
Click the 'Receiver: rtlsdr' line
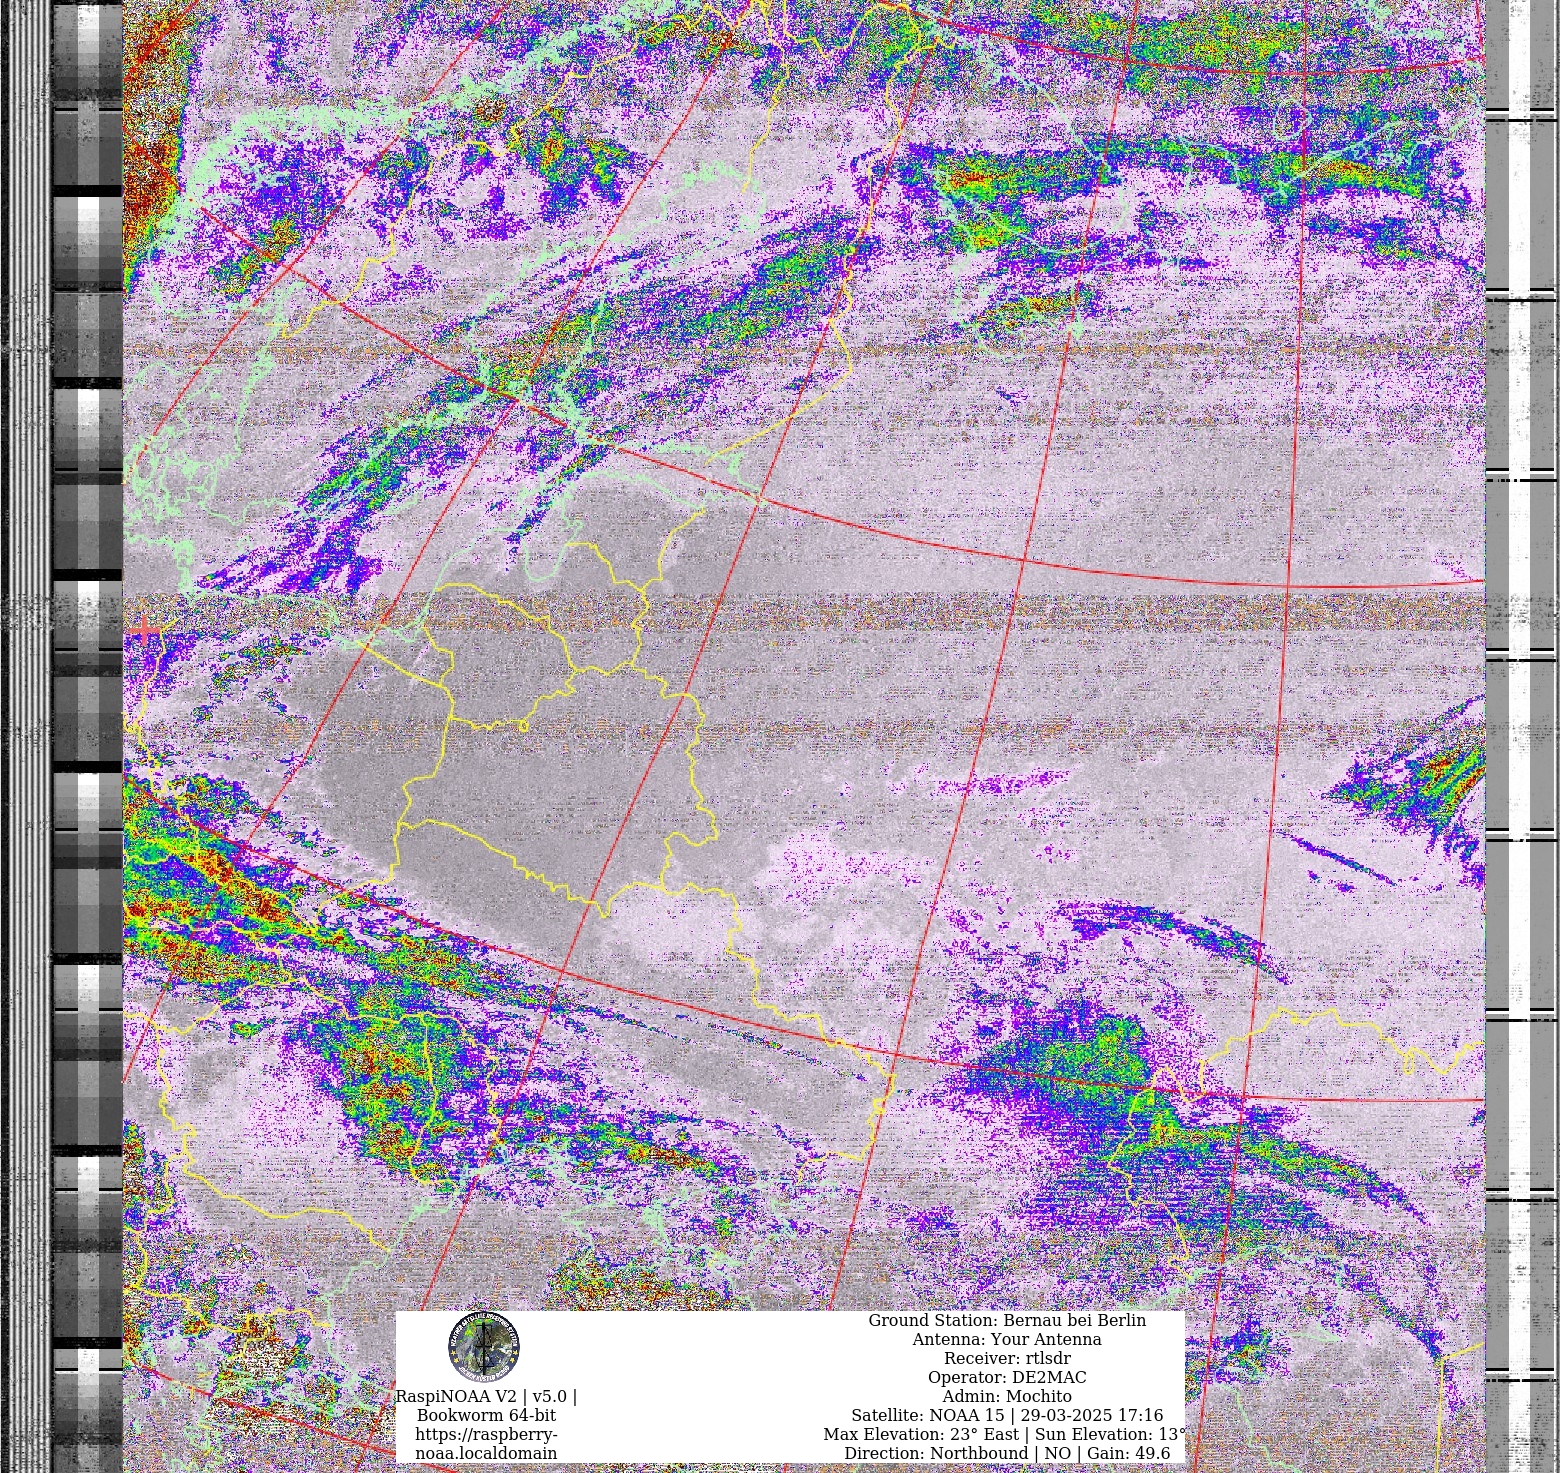pos(1007,1358)
